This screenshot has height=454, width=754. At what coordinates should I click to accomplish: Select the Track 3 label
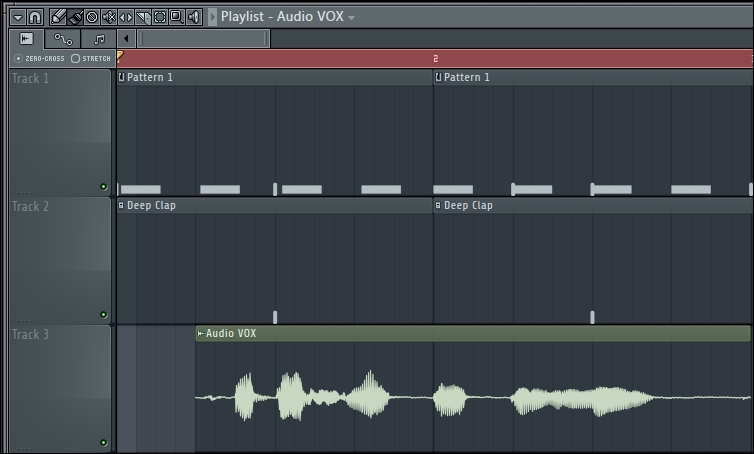[x=30, y=334]
